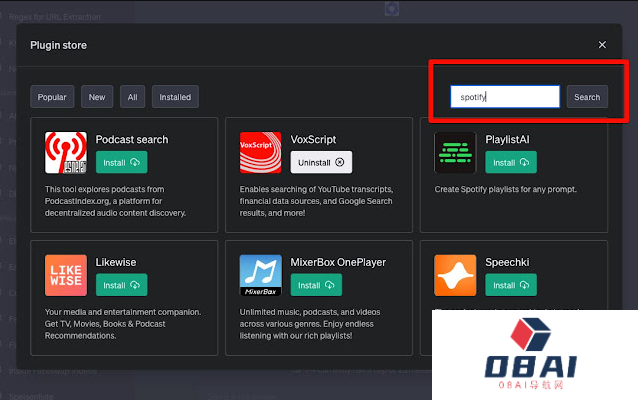Focus the plugin search field containing spotify
The image size is (638, 400).
coord(505,97)
